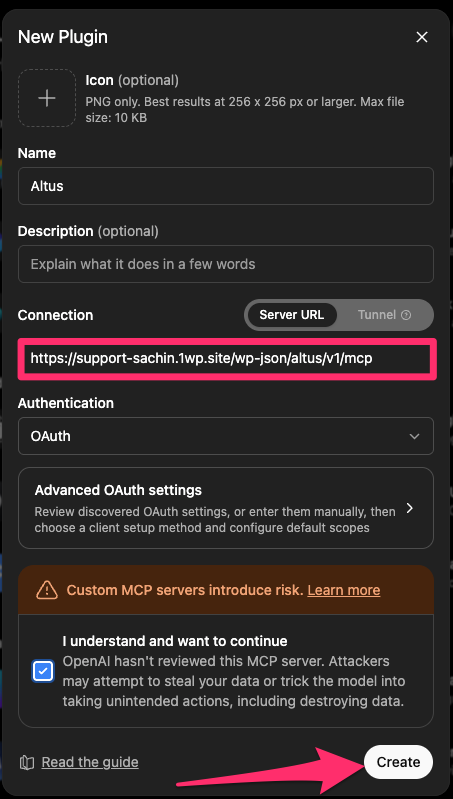
Task: Click the Icon (optional) label
Action: 132,80
